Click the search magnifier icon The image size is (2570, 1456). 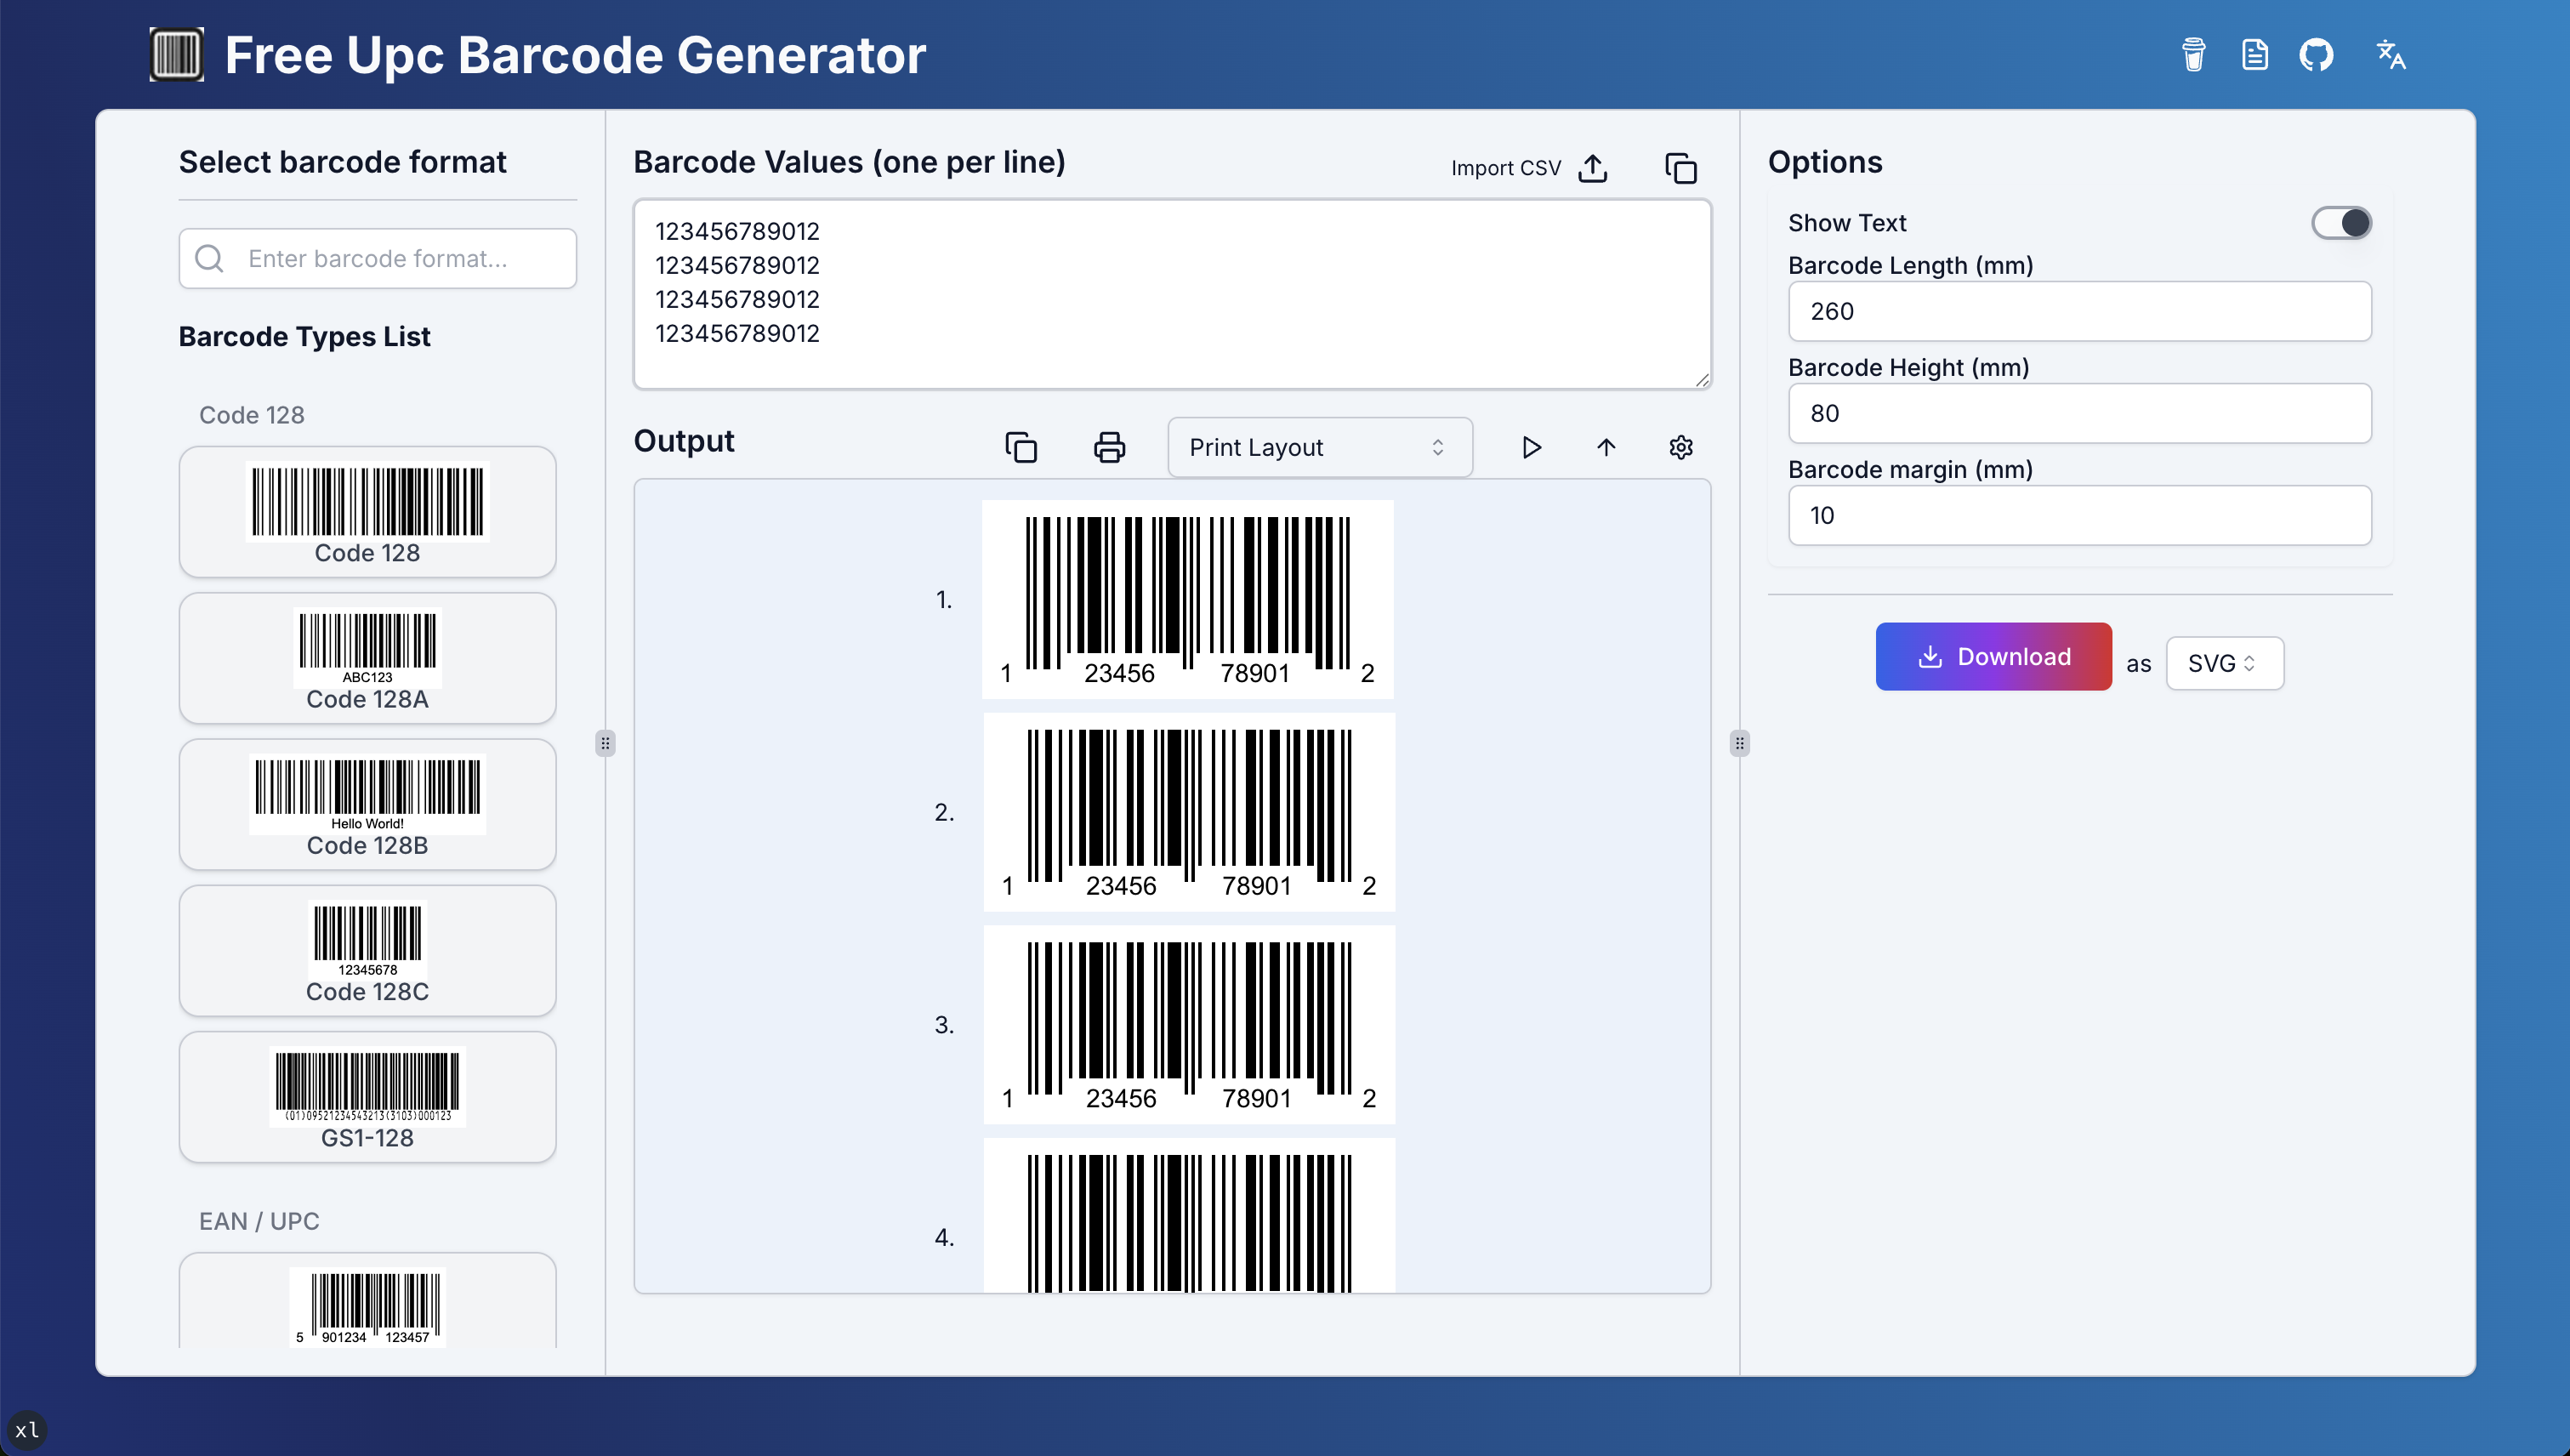pyautogui.click(x=209, y=259)
